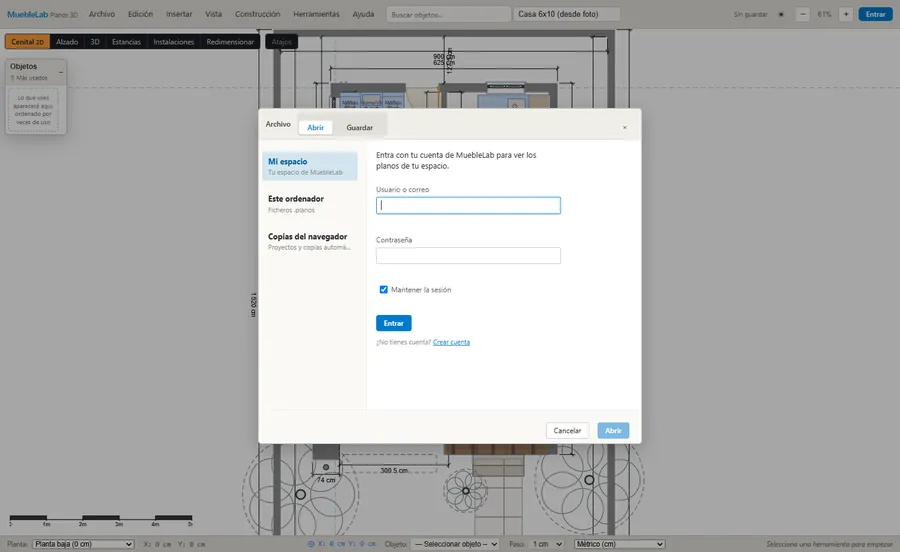Image resolution: width=900 pixels, height=552 pixels.
Task: Click the zoom percentage 61% label
Action: tap(824, 14)
